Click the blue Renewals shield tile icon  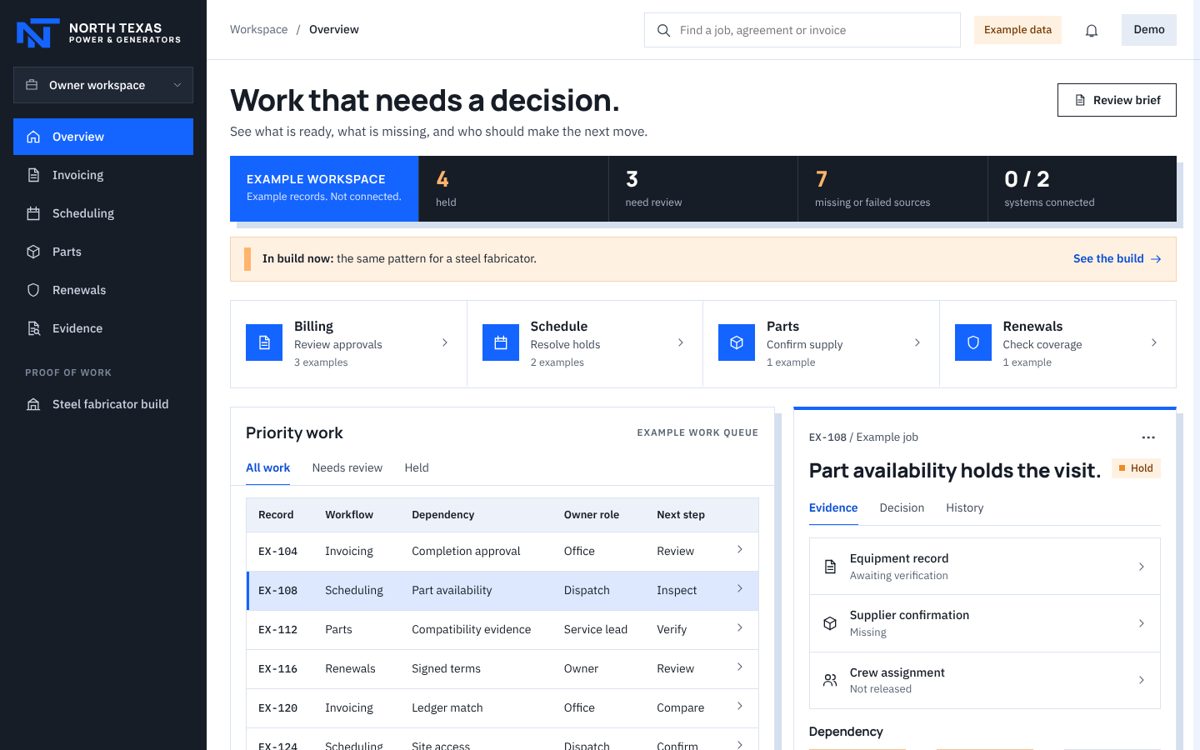(x=973, y=342)
